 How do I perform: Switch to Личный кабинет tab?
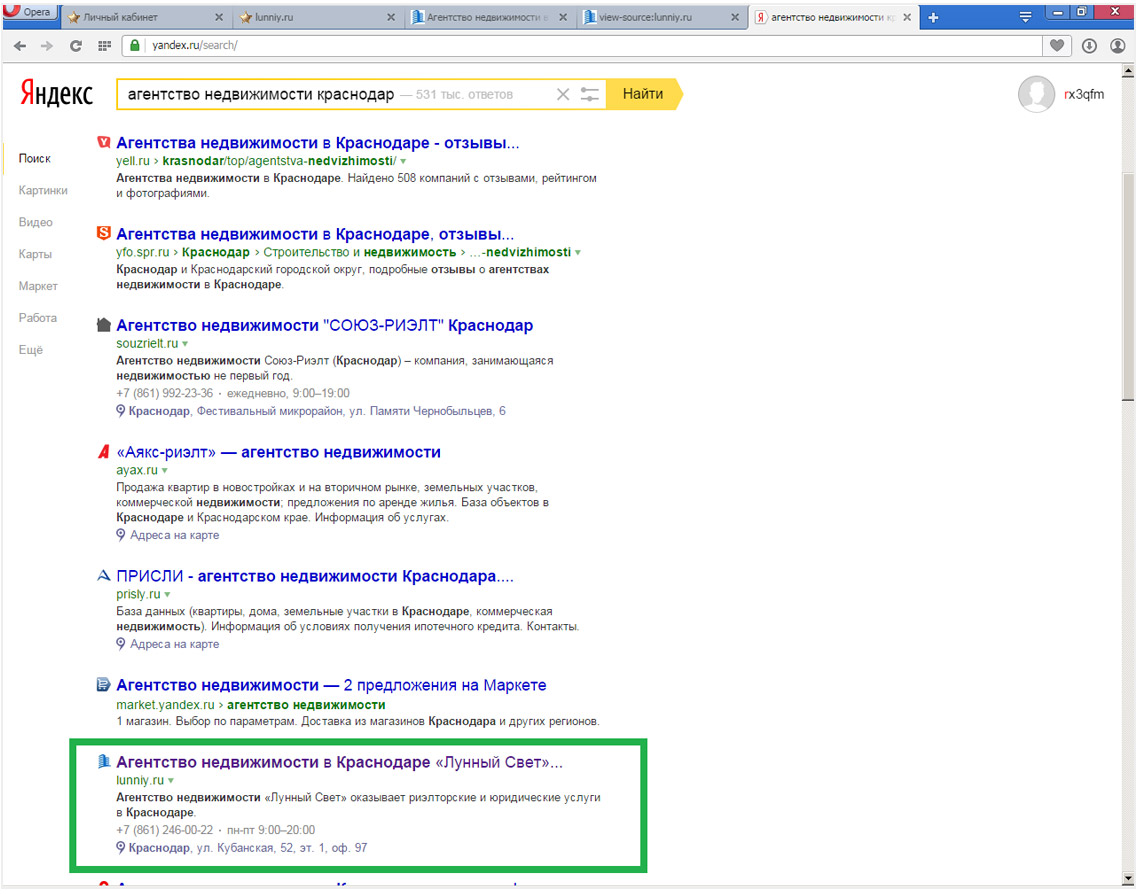(x=120, y=17)
